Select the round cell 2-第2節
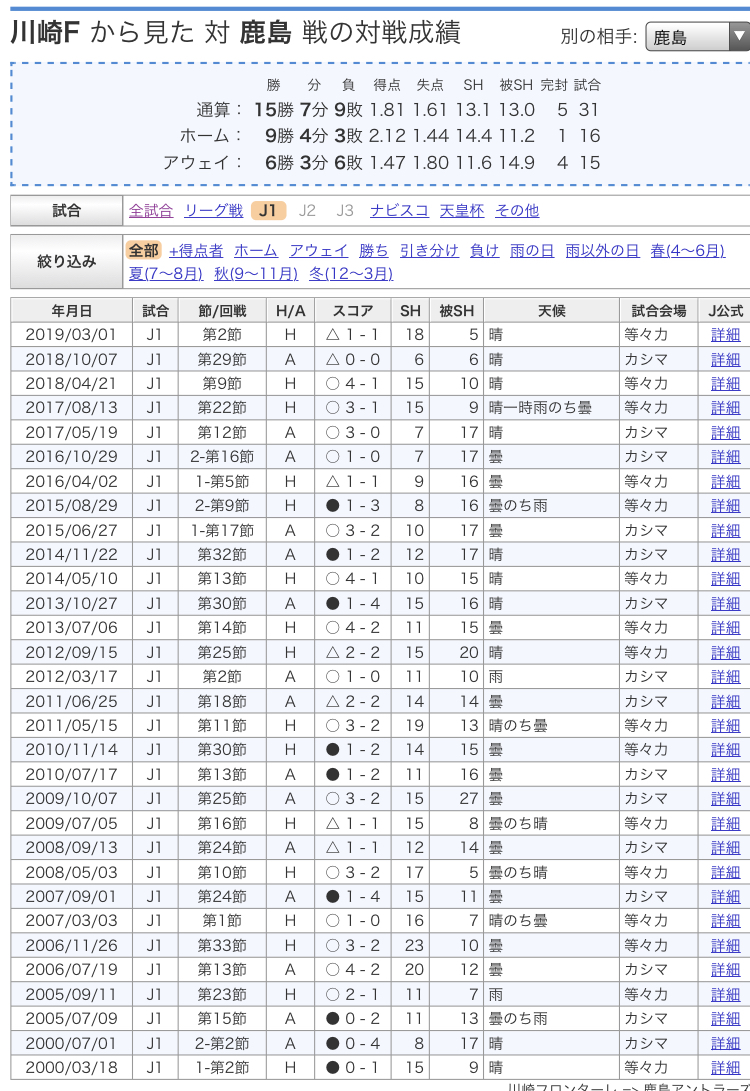The image size is (750, 1091). (222, 1044)
